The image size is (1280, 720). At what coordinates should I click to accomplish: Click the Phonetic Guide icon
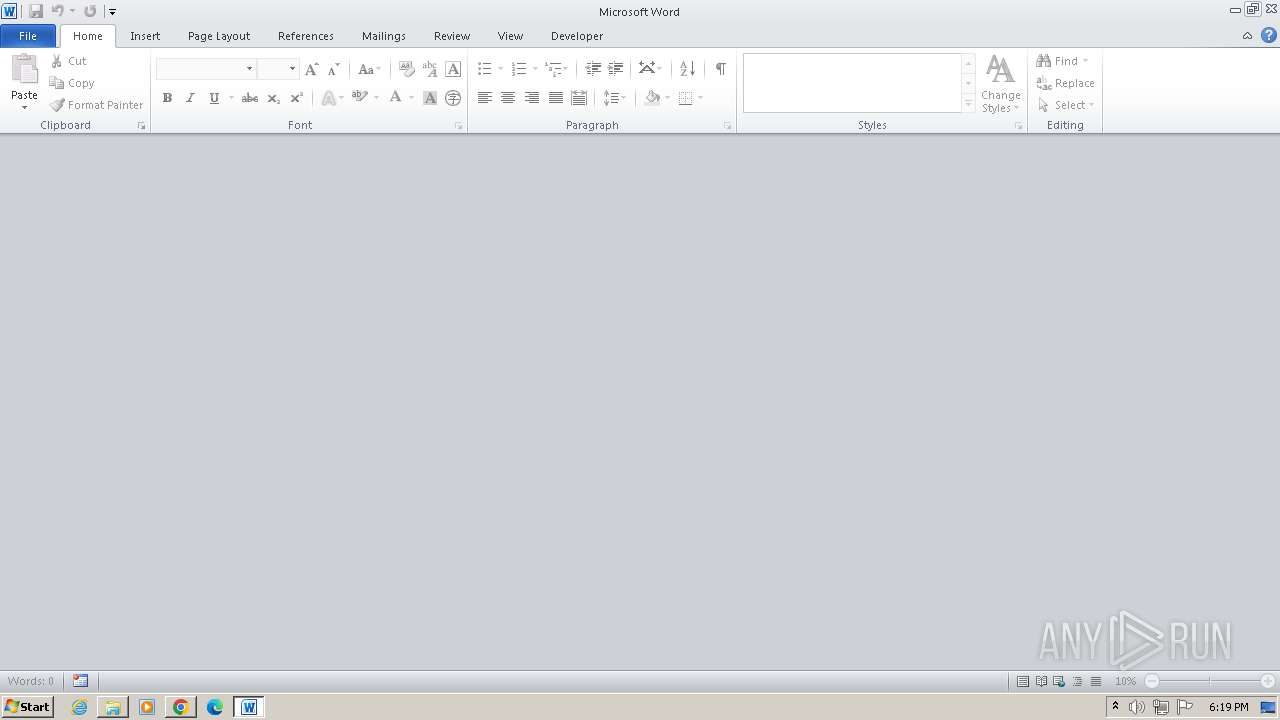(430, 69)
